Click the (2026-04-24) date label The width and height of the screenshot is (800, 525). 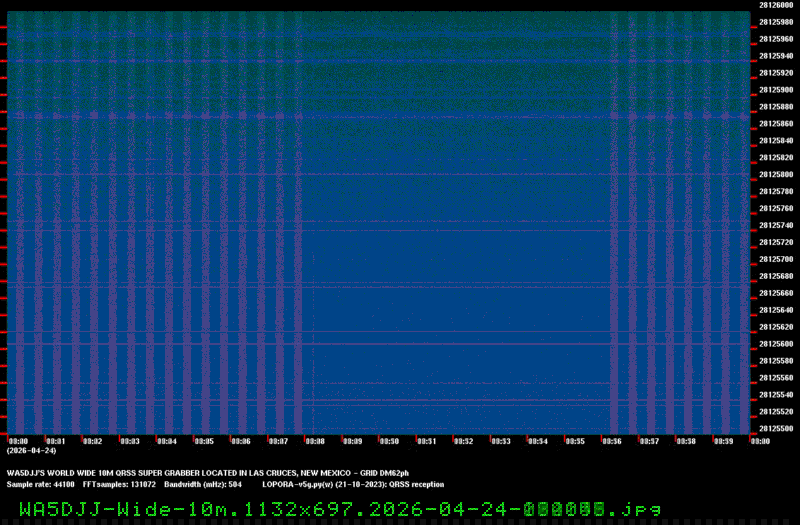24,450
